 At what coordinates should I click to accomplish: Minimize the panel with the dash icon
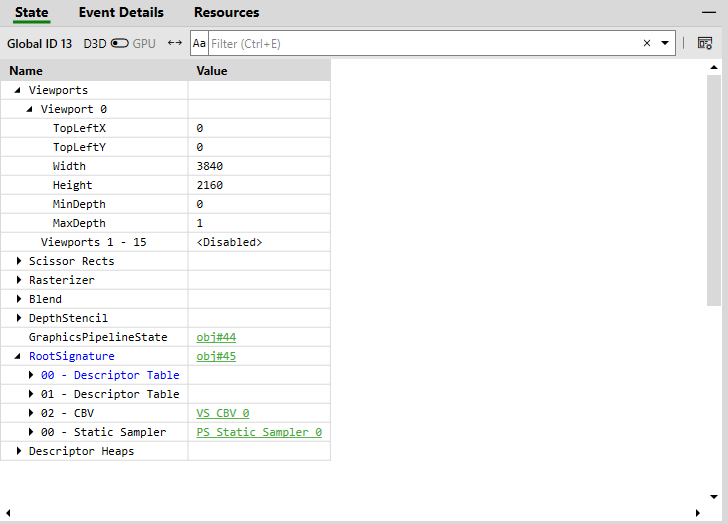(x=709, y=13)
